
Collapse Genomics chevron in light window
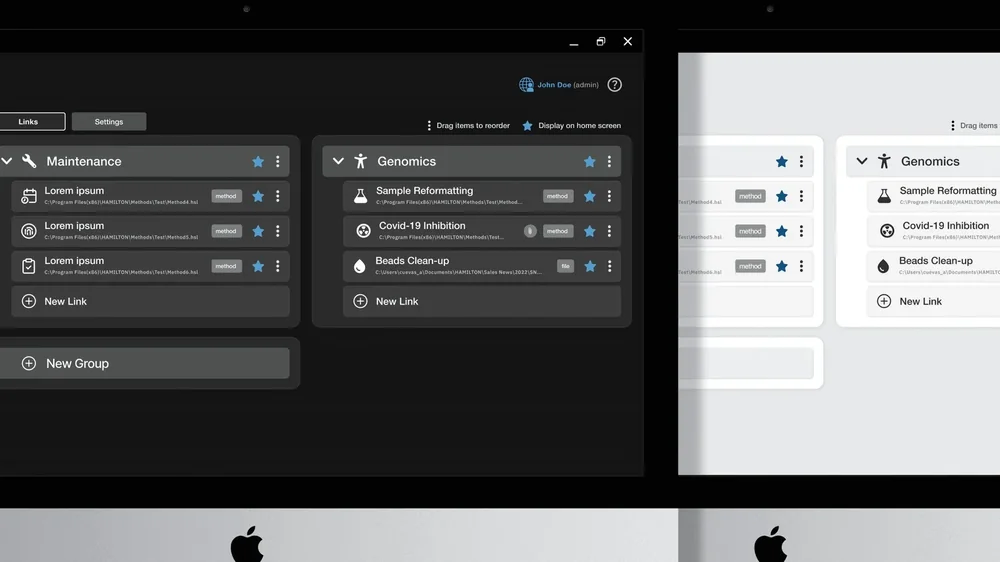[x=862, y=161]
